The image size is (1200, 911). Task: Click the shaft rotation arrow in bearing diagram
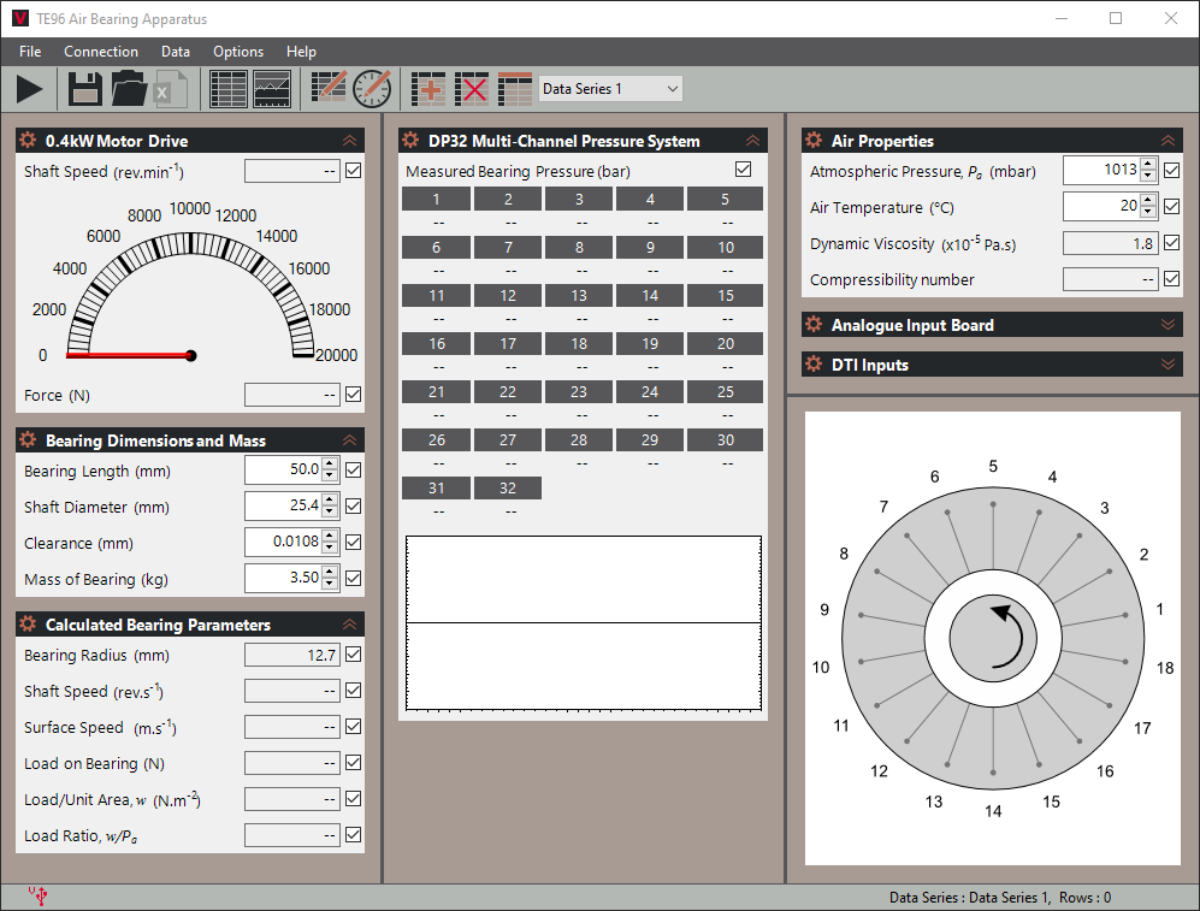pyautogui.click(x=1005, y=636)
